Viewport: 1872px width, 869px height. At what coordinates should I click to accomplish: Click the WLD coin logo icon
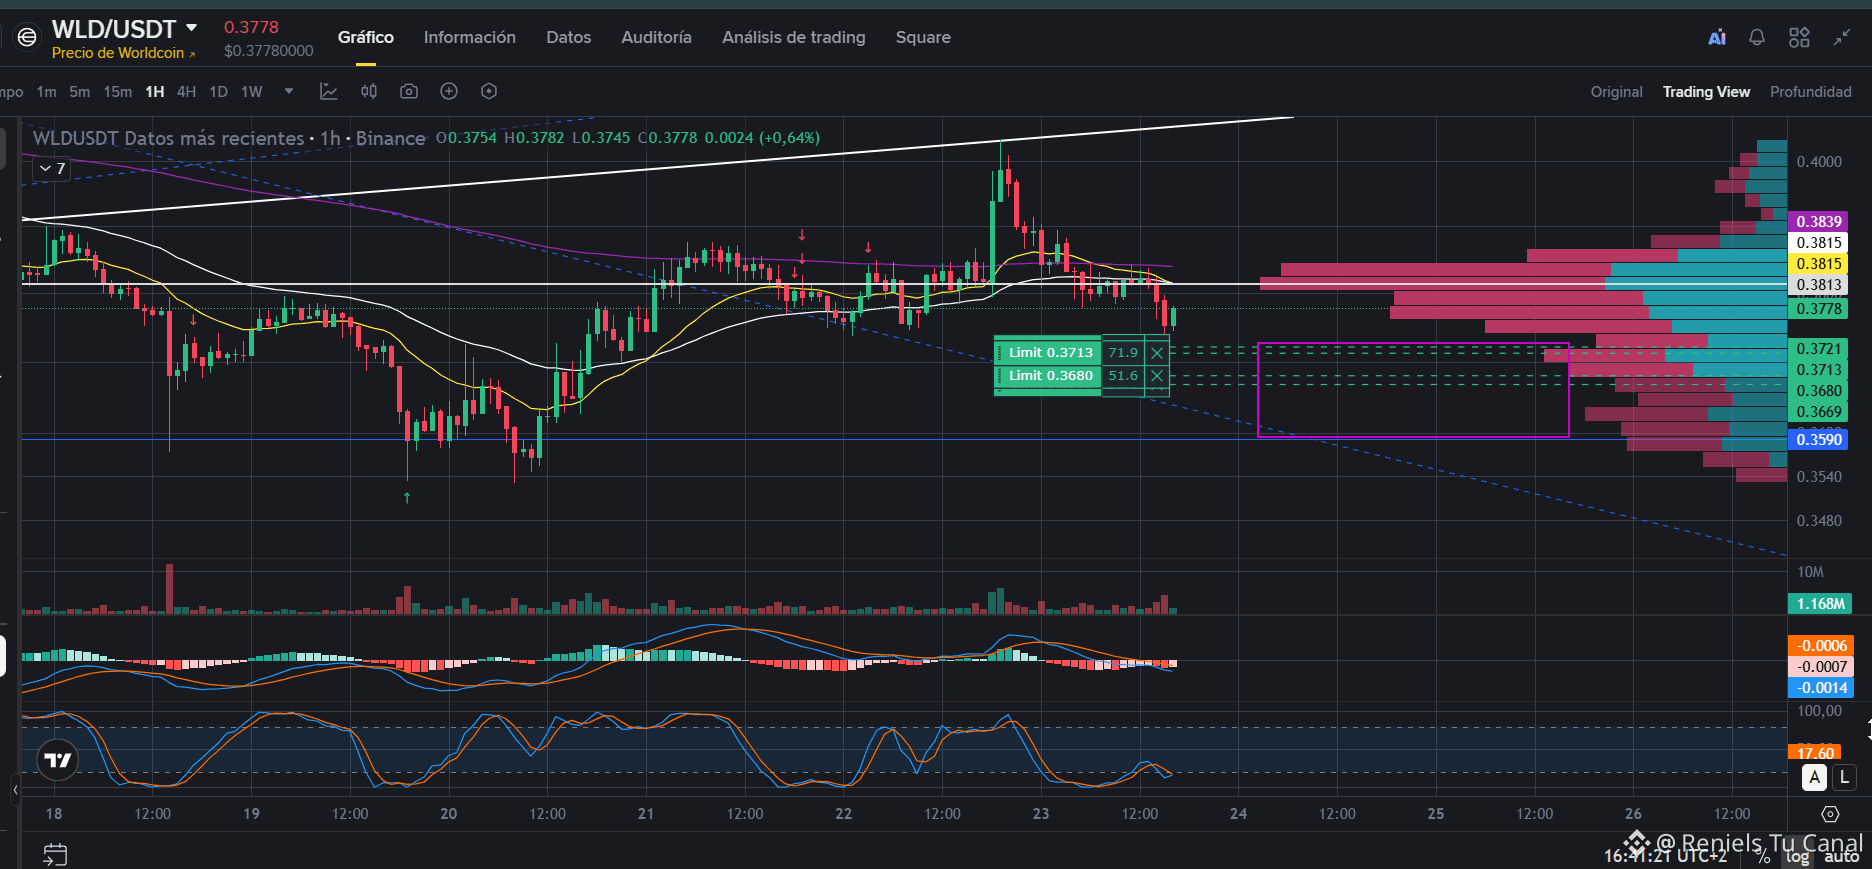(x=27, y=37)
